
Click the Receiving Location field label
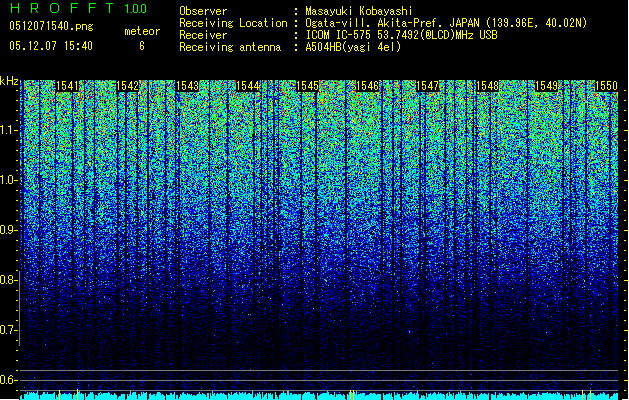tap(233, 23)
